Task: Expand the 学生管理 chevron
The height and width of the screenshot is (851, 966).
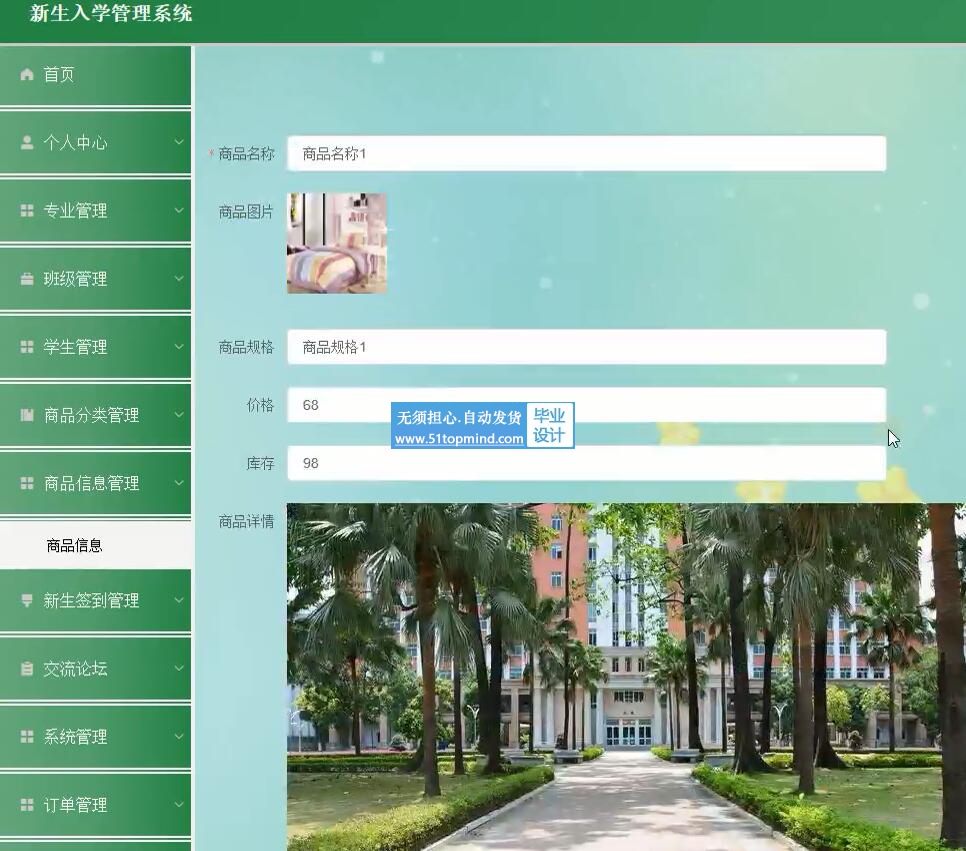Action: 179,347
